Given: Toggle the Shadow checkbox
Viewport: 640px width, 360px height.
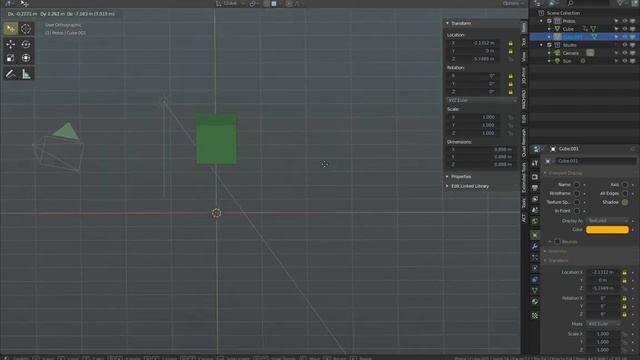Looking at the screenshot, I should point(625,202).
